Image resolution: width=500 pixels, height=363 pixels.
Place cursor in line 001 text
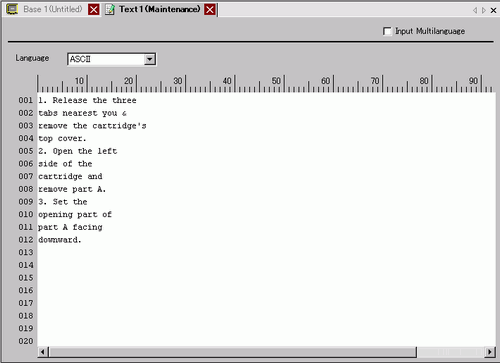[87, 100]
